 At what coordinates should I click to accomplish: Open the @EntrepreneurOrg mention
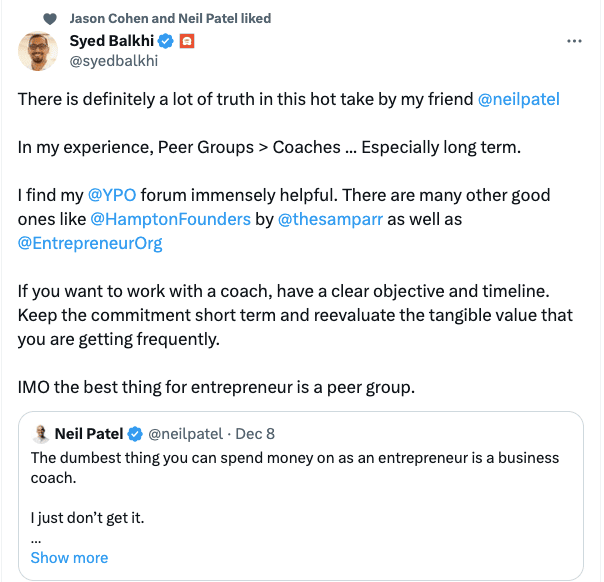(90, 242)
